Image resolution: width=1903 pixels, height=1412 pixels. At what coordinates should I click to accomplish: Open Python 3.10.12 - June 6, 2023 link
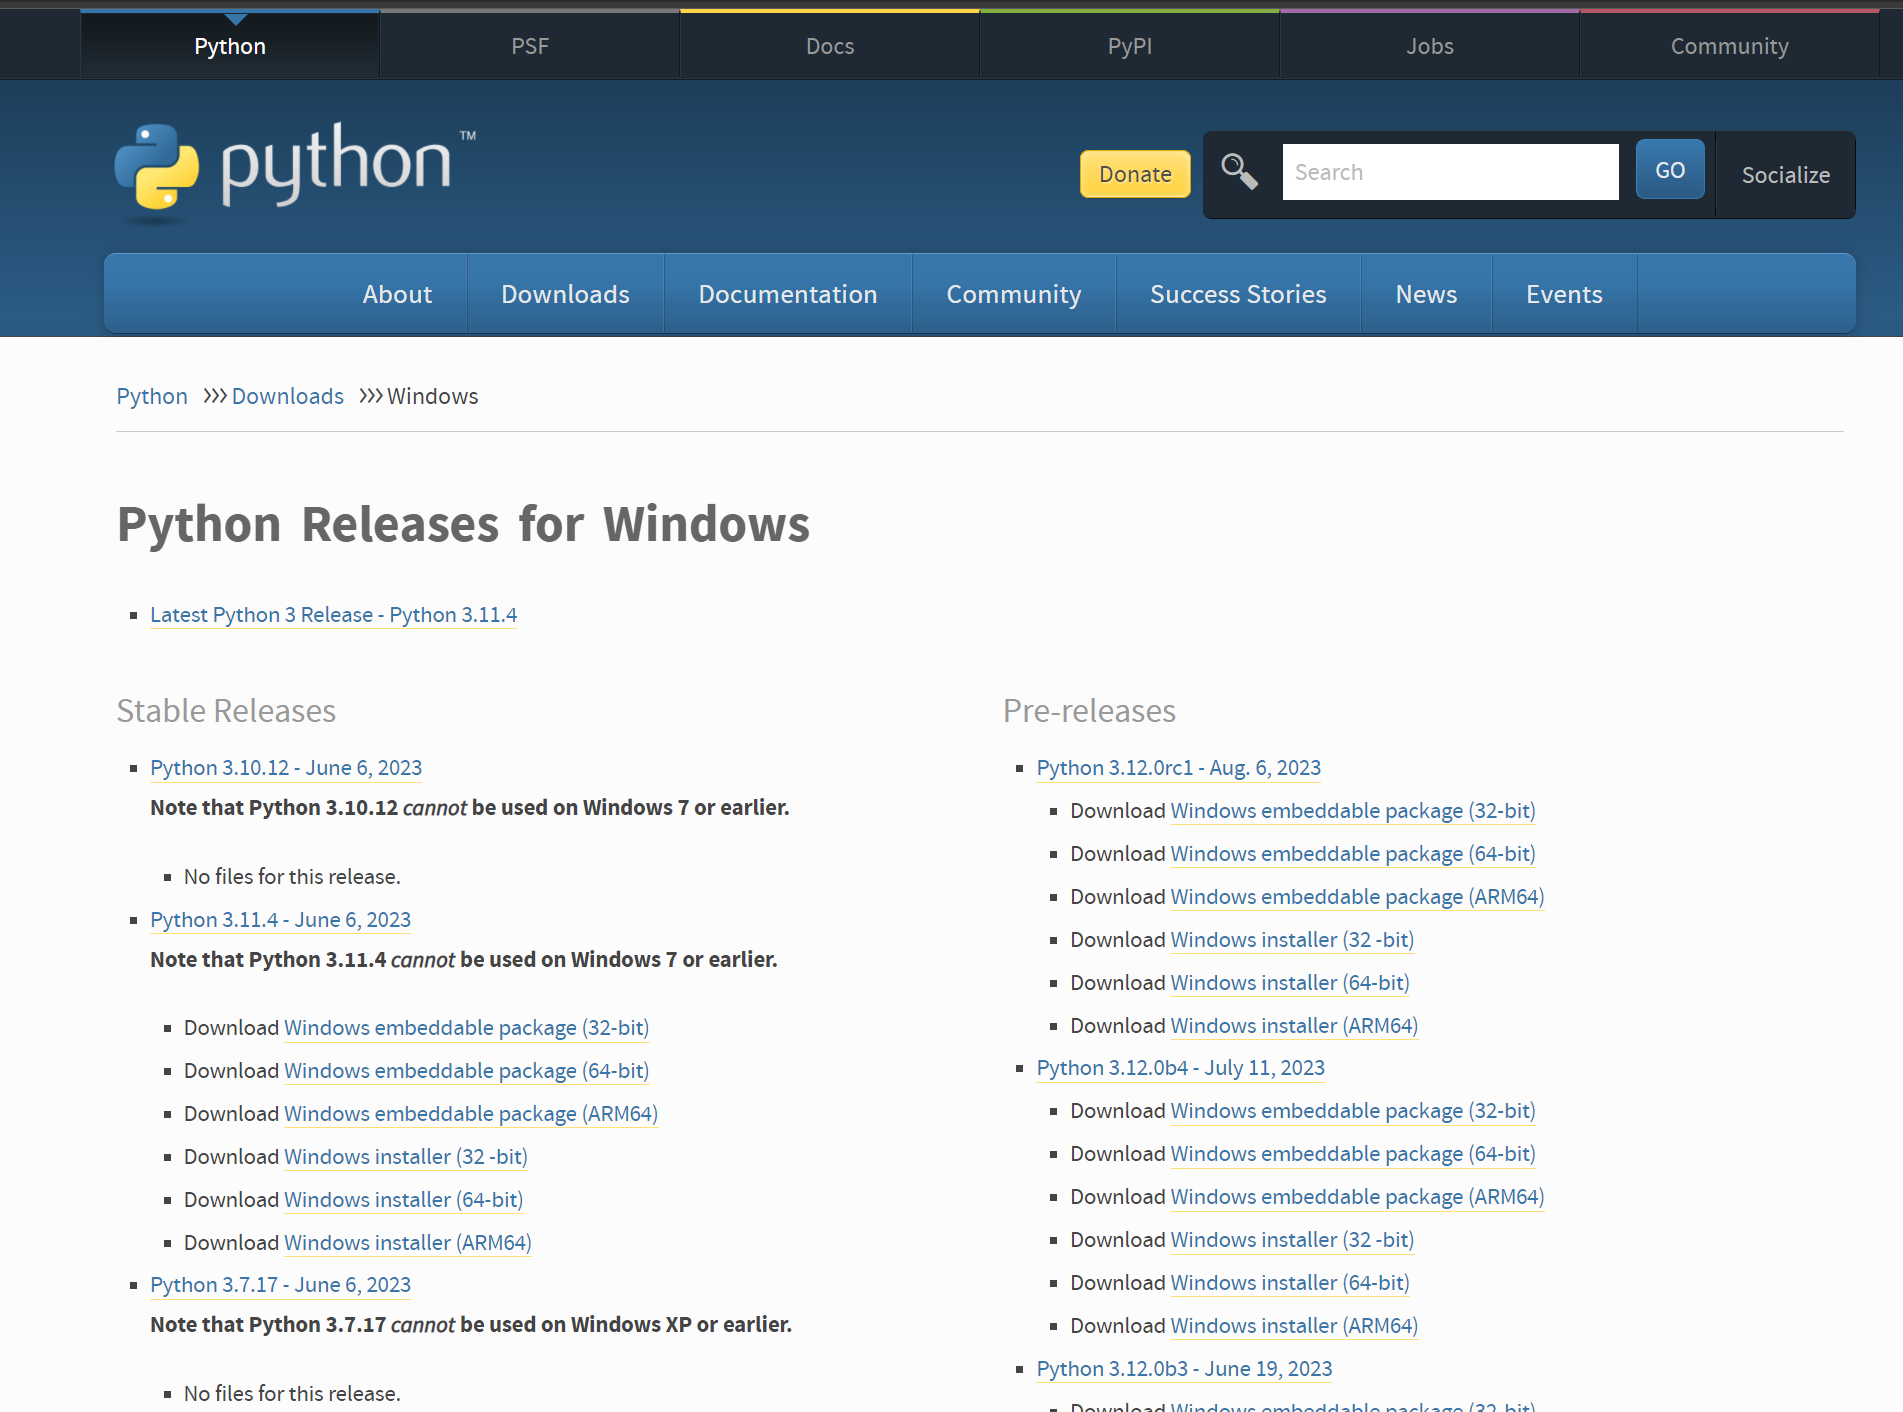(286, 767)
